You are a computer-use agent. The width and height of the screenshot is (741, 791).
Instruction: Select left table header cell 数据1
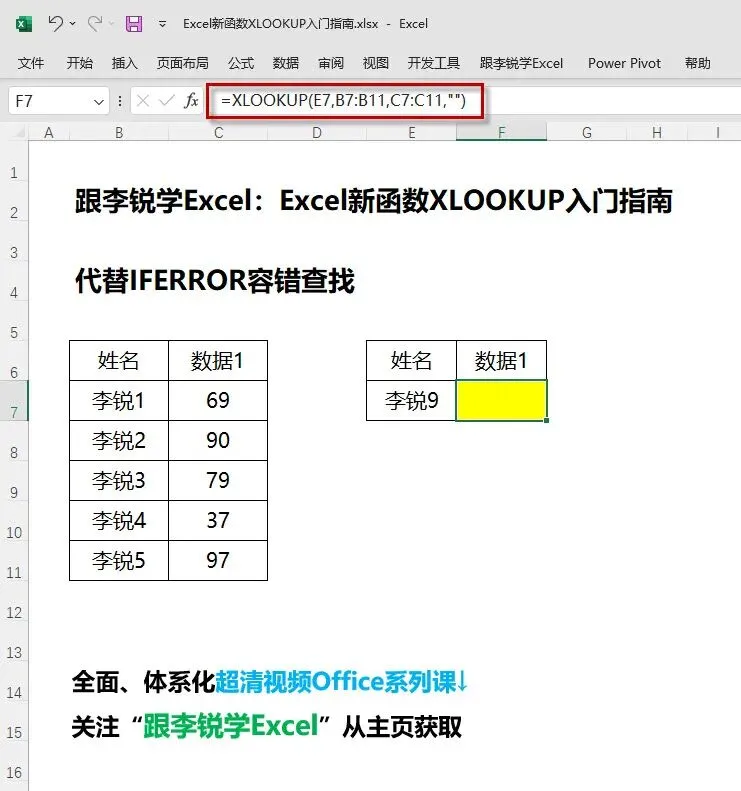tap(218, 361)
